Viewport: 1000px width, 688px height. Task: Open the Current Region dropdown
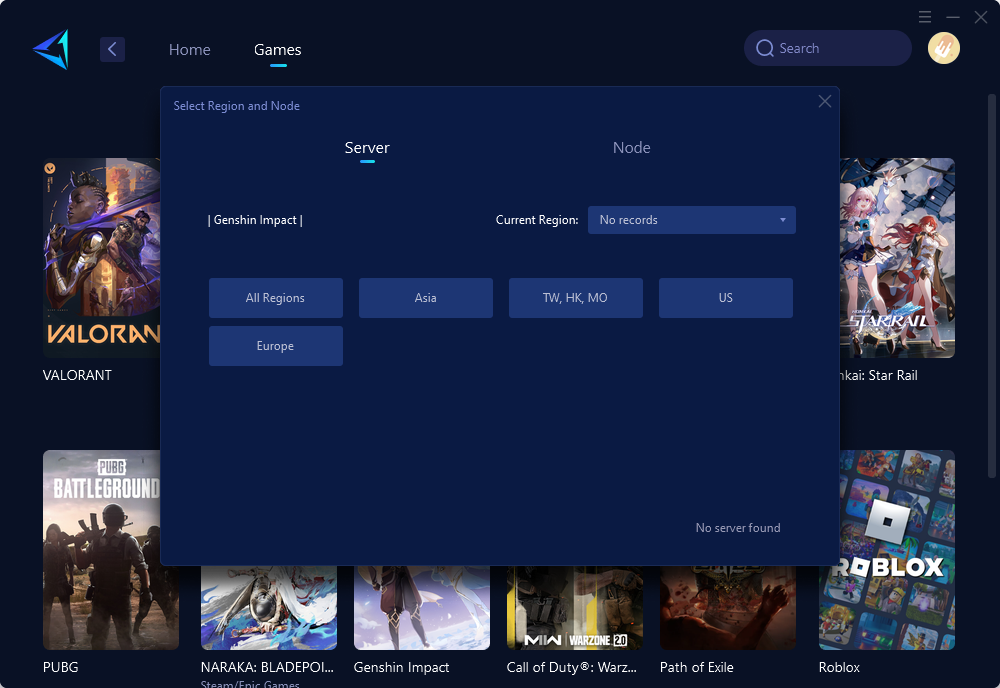pos(691,220)
